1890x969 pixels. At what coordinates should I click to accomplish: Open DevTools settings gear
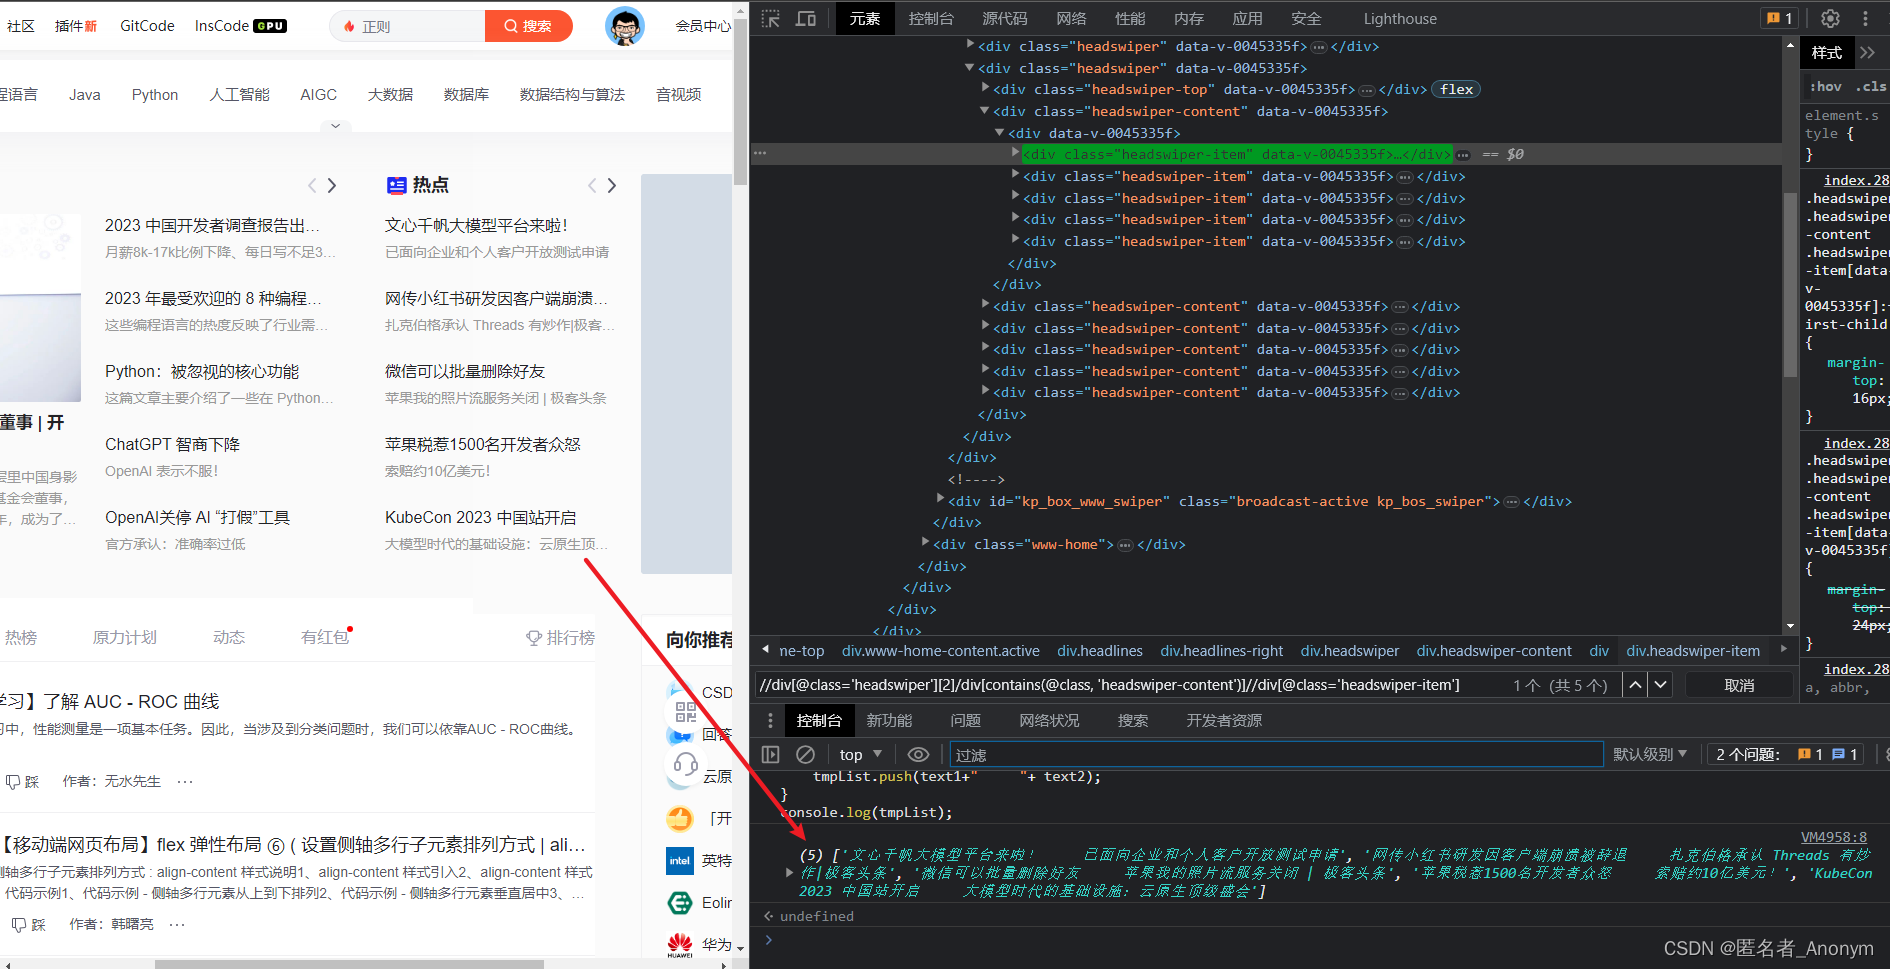(x=1830, y=18)
